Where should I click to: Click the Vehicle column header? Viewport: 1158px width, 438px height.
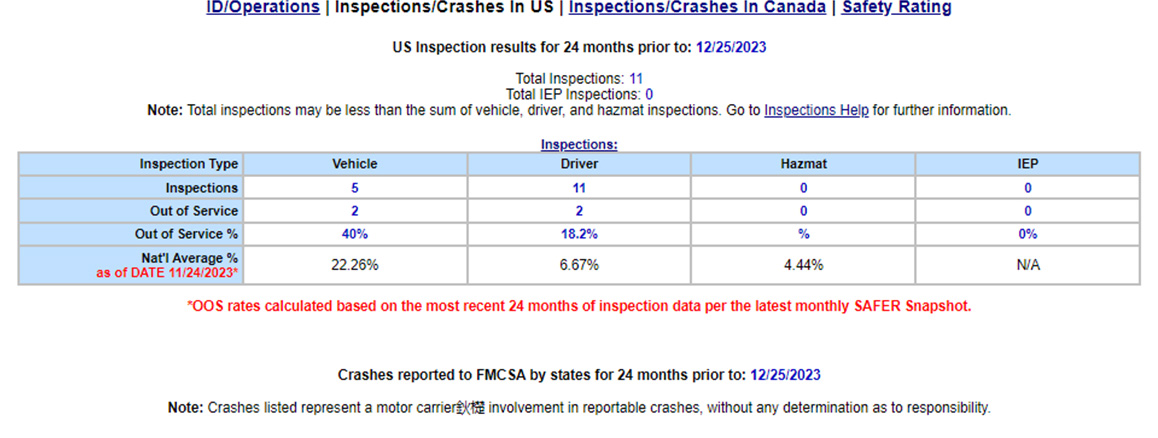point(355,164)
